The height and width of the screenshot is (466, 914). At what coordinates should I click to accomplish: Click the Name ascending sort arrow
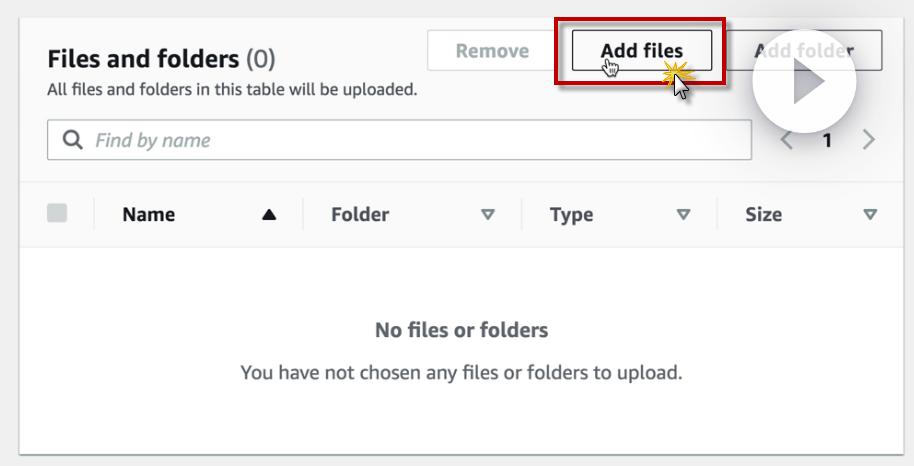pyautogui.click(x=269, y=215)
